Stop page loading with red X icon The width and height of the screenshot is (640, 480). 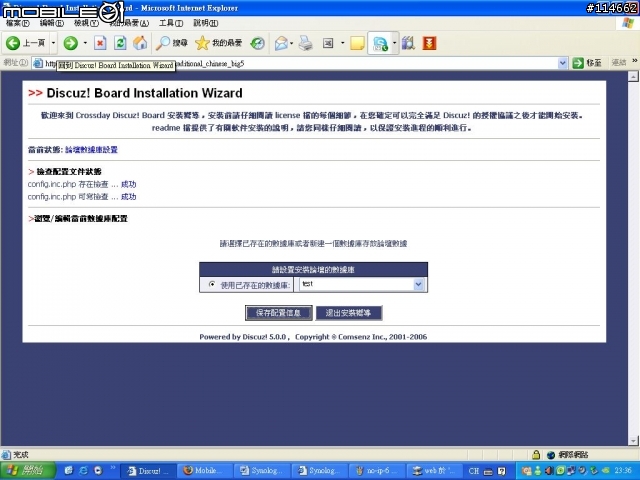coord(100,43)
